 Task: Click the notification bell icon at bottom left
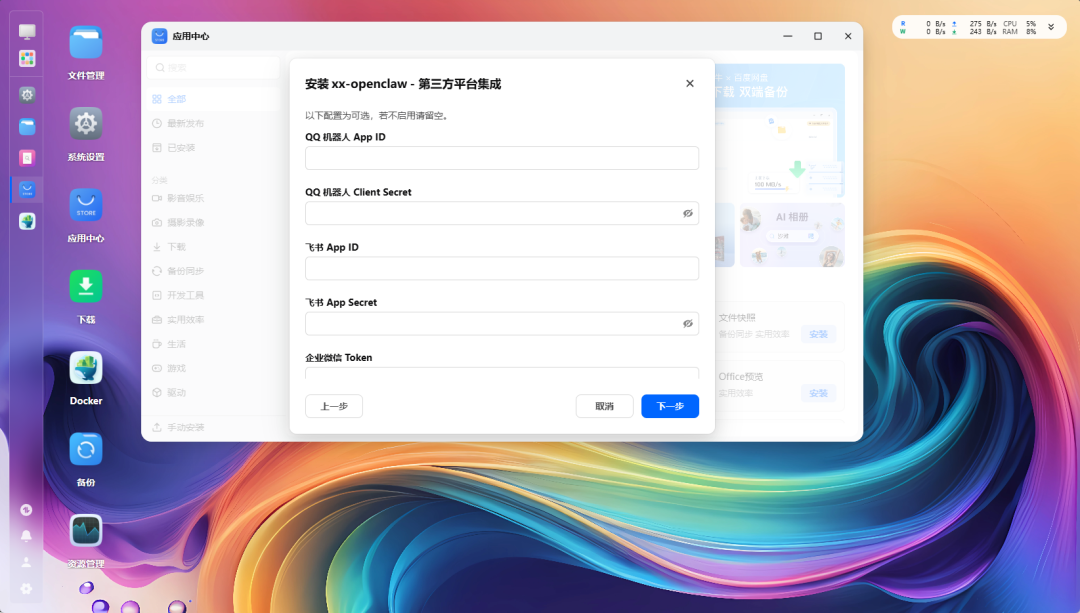click(26, 536)
